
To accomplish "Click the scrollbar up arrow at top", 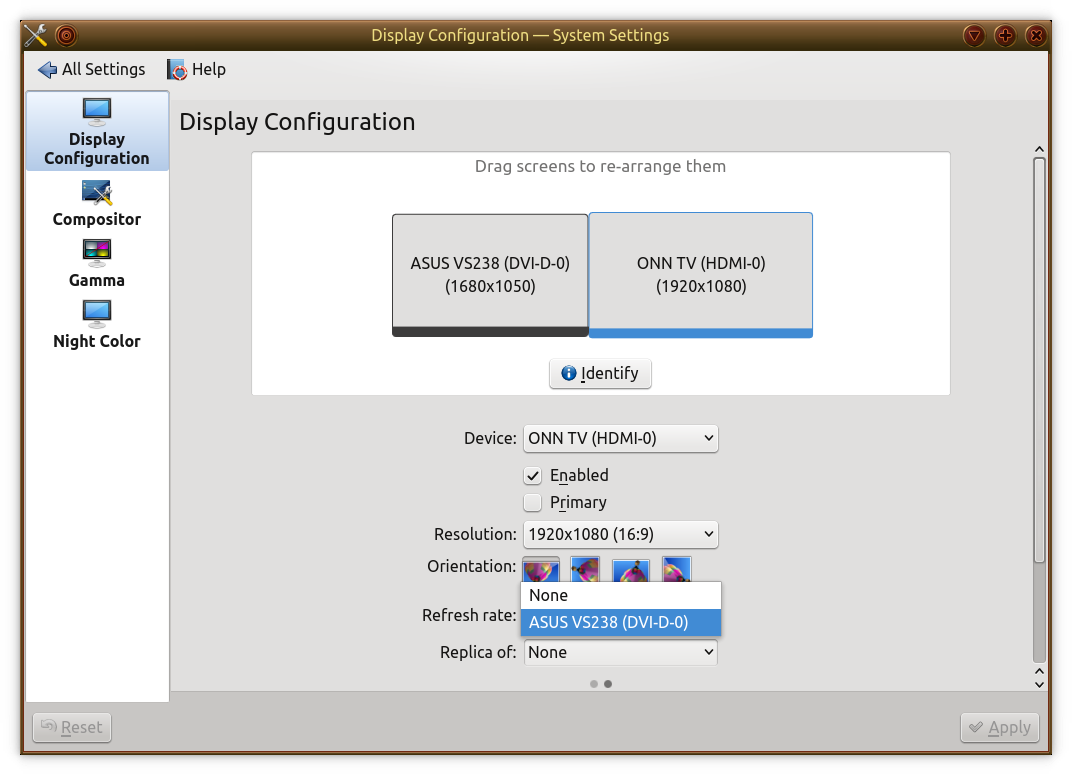I will pyautogui.click(x=1039, y=150).
